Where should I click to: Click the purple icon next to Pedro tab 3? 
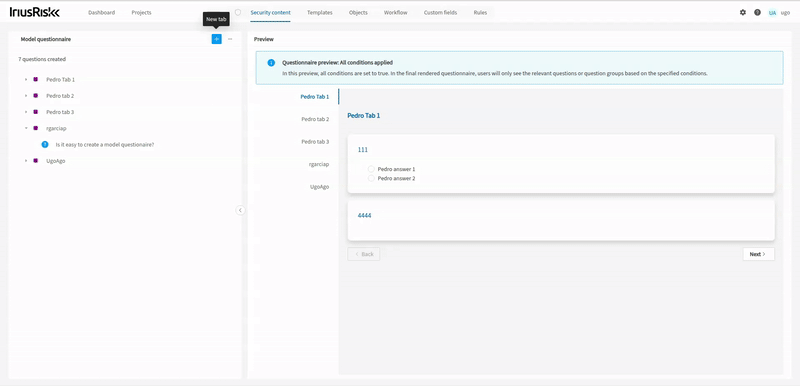(36, 112)
